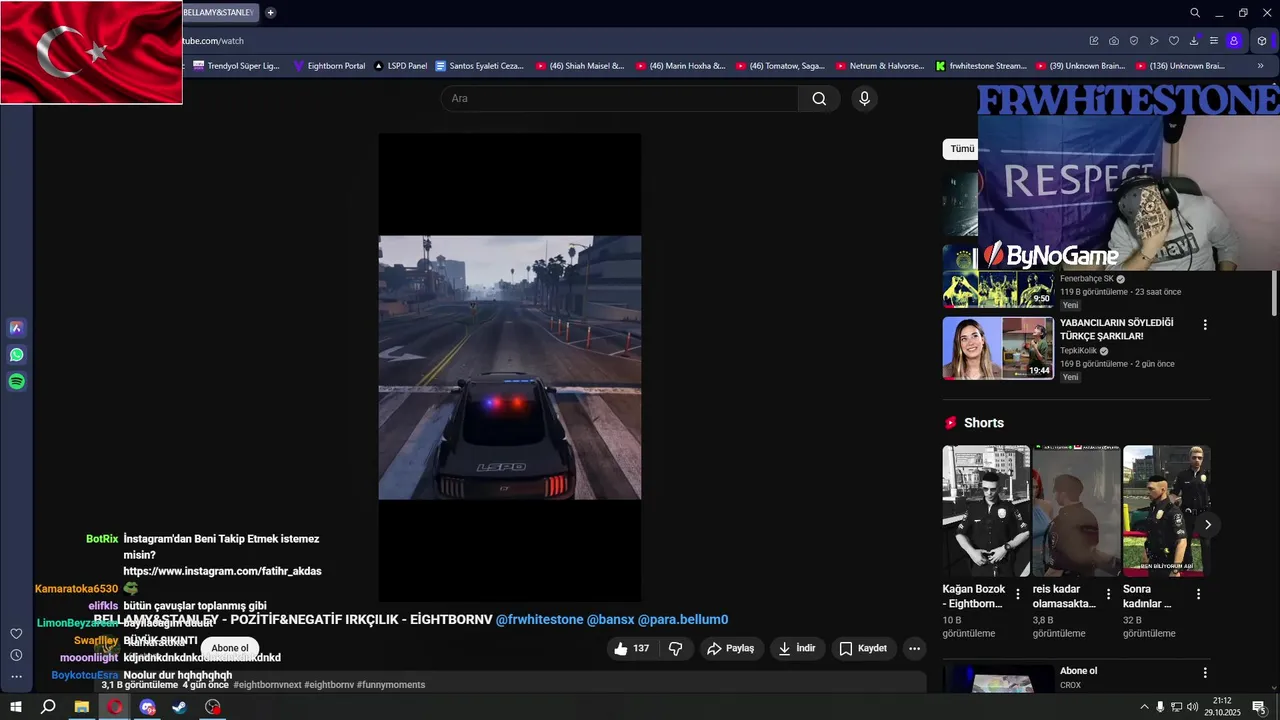The image size is (1280, 720).
Task: Click the send-flow arrow icon in toolbar
Action: coord(1154,41)
